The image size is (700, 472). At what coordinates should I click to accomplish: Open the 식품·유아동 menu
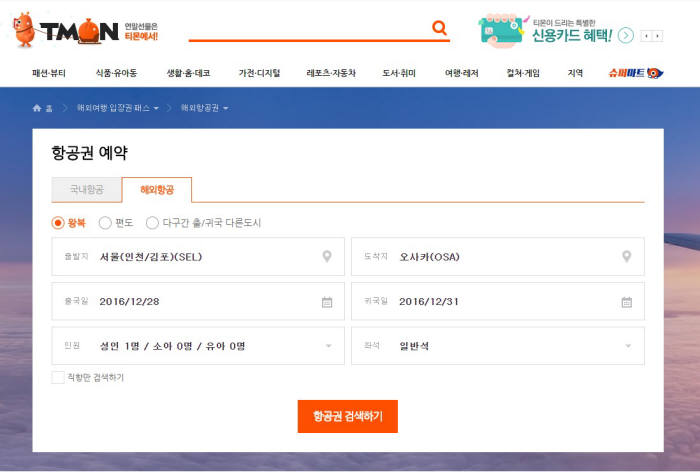116,73
